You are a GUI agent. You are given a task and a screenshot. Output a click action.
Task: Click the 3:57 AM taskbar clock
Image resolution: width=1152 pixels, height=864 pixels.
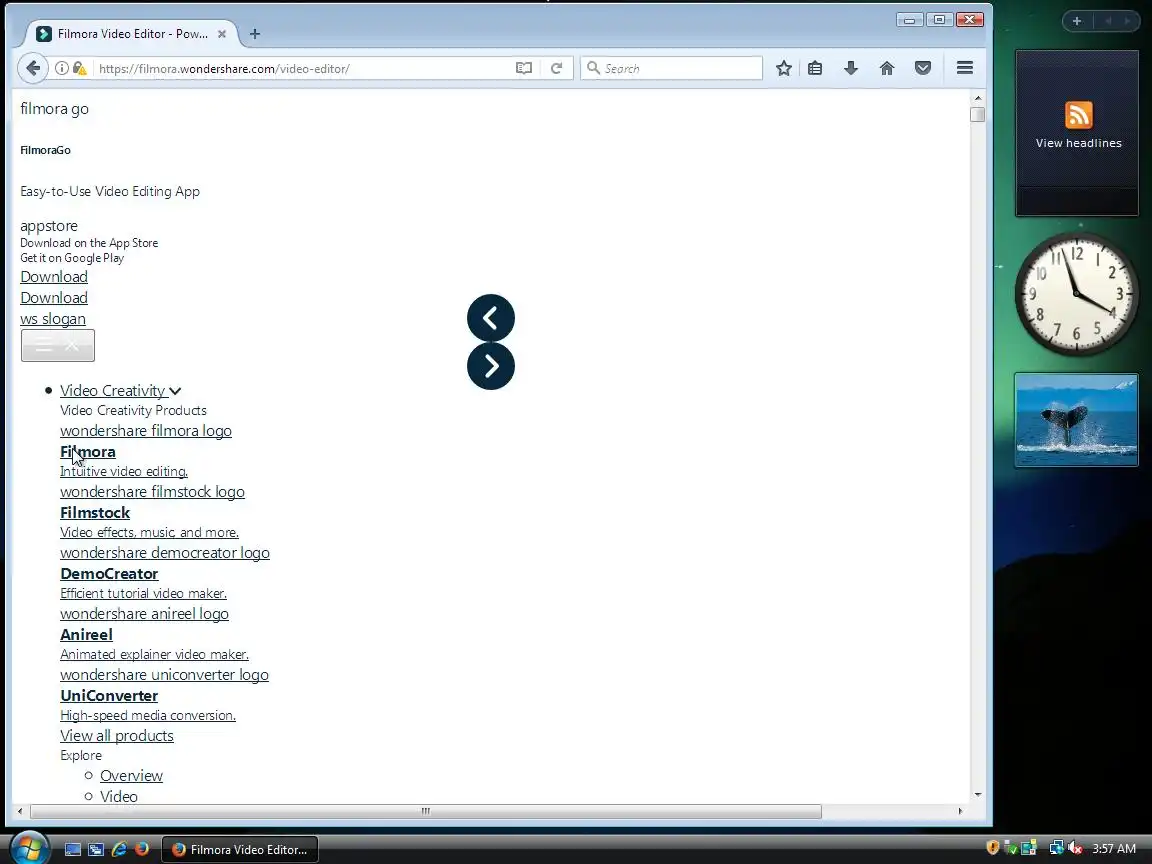click(x=1114, y=849)
